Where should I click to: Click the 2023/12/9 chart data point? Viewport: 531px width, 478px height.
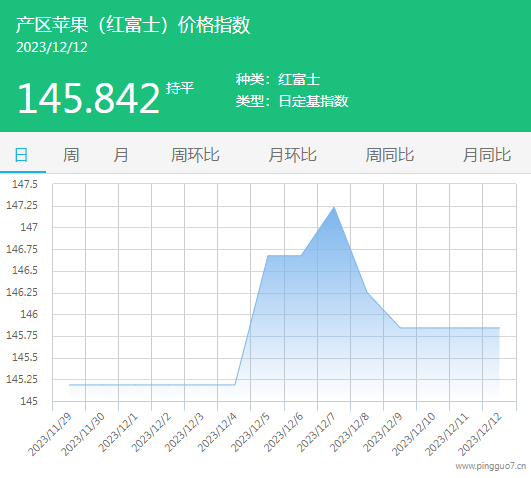pos(400,328)
